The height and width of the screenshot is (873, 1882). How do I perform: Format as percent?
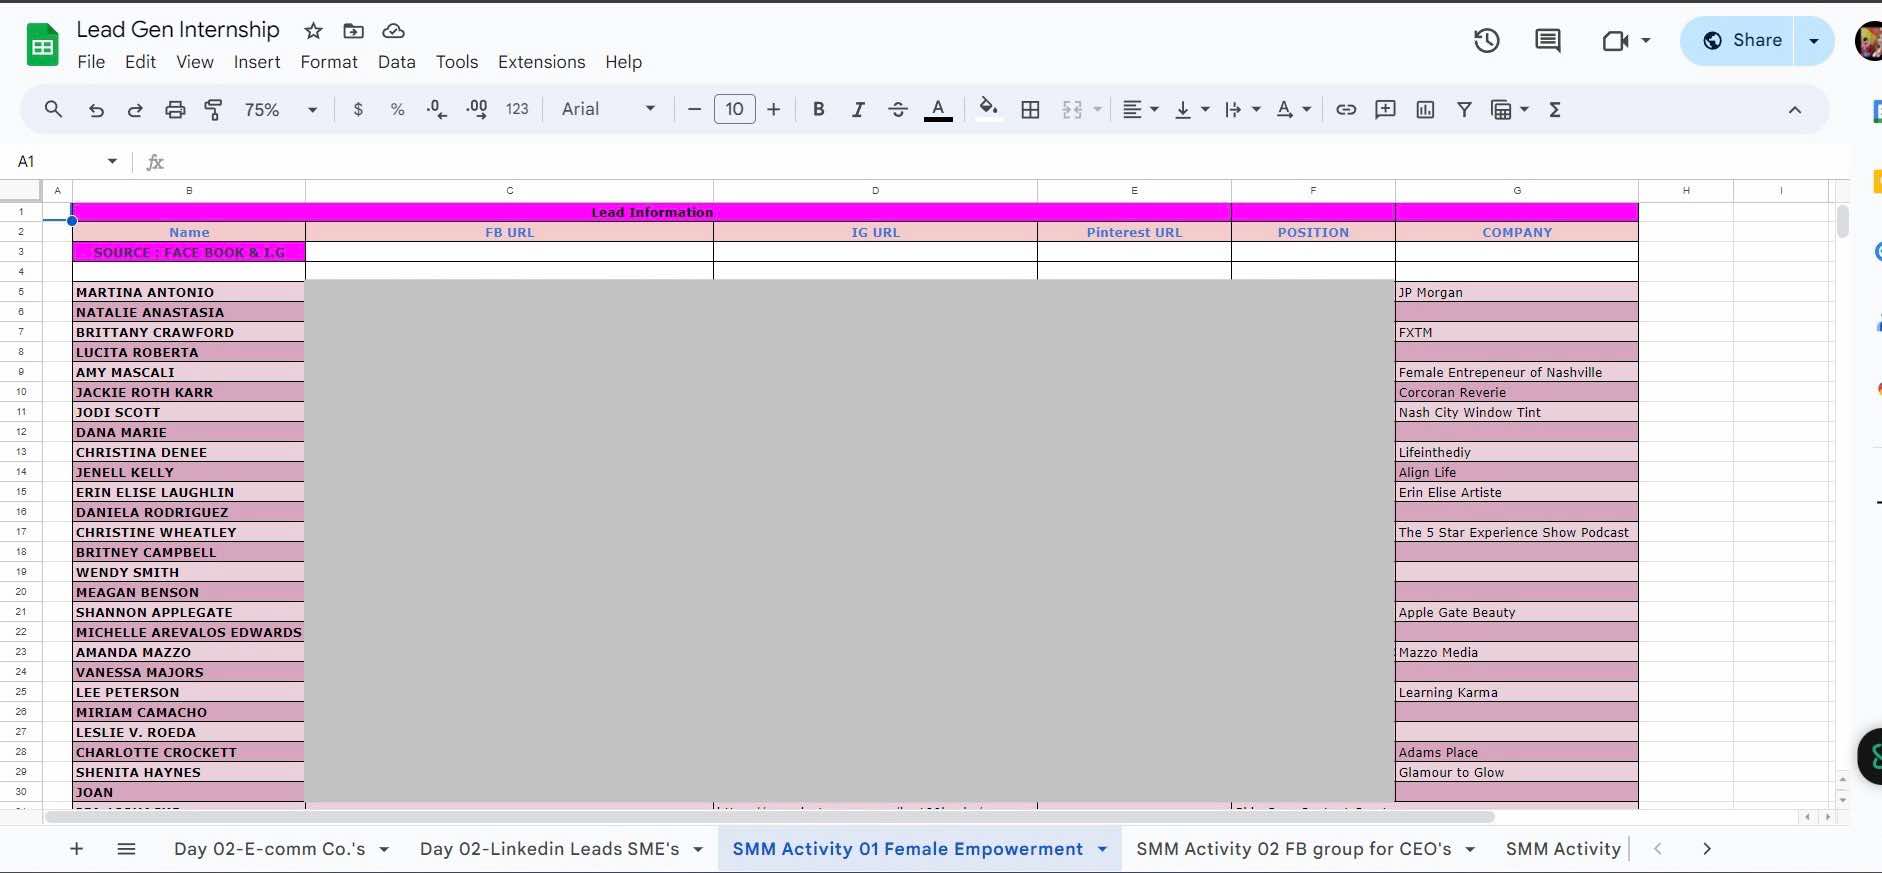(x=397, y=110)
